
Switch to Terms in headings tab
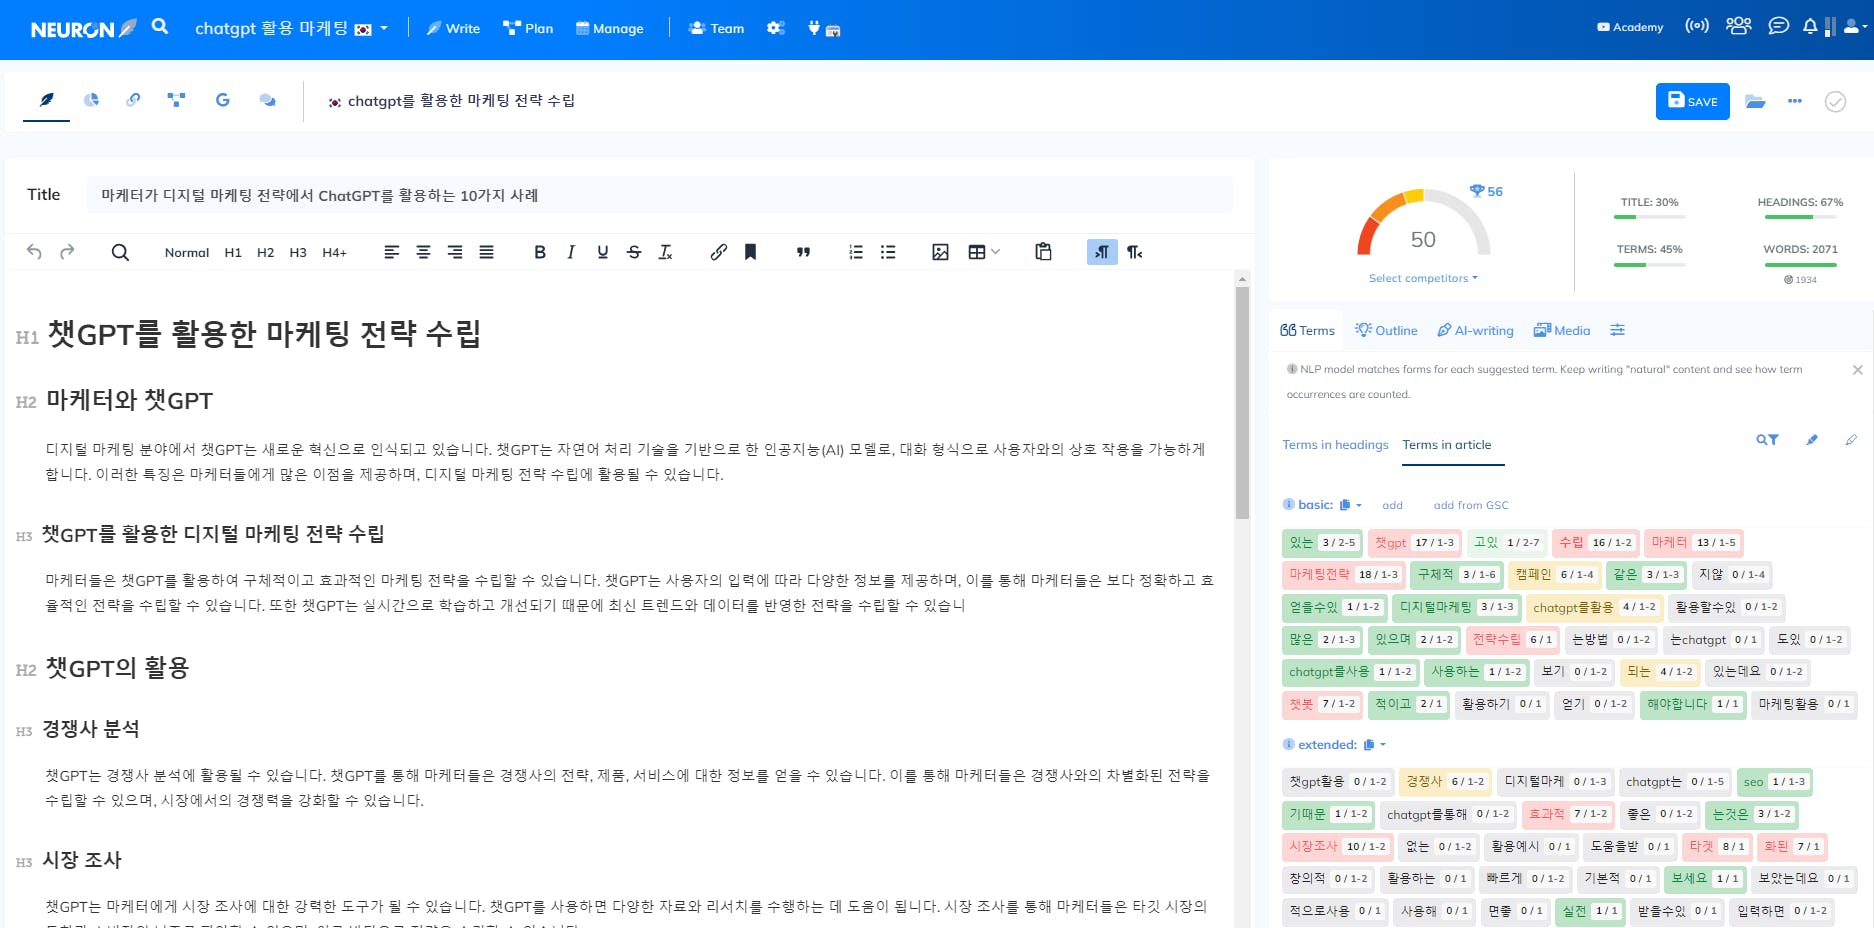[x=1335, y=445]
